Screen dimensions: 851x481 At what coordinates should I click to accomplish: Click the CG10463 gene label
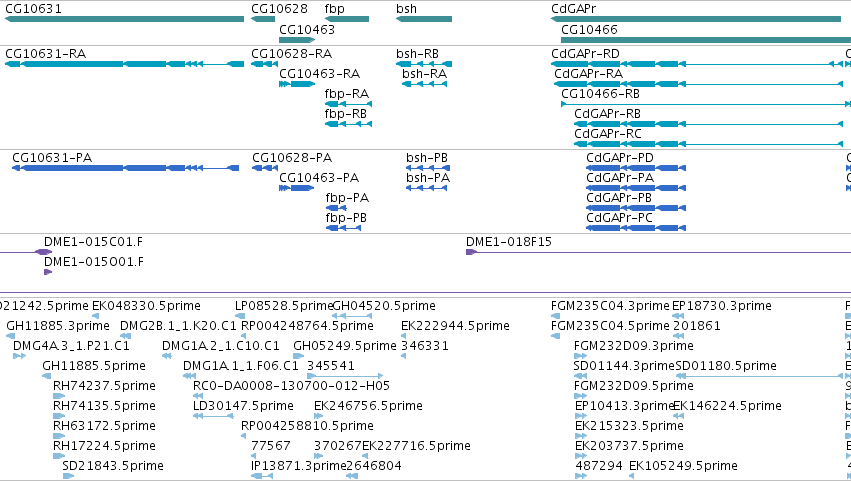click(x=307, y=29)
